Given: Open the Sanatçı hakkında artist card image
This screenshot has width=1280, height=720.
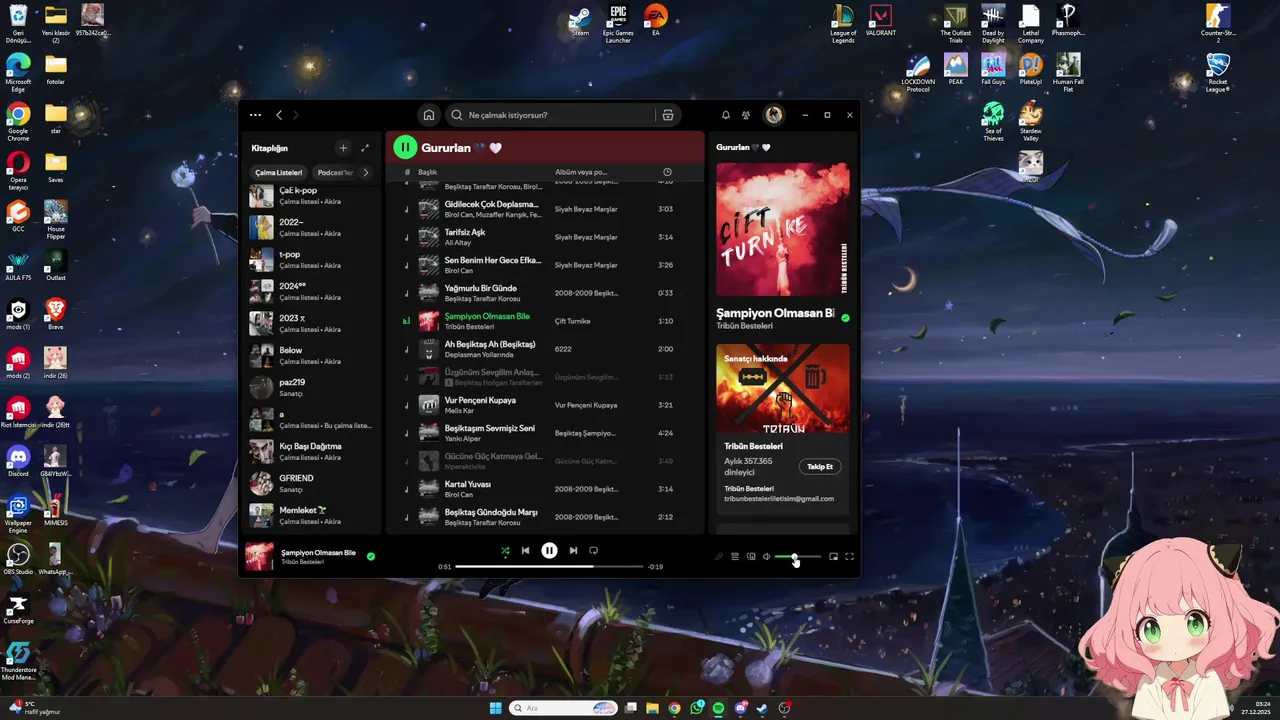Looking at the screenshot, I should coord(783,389).
